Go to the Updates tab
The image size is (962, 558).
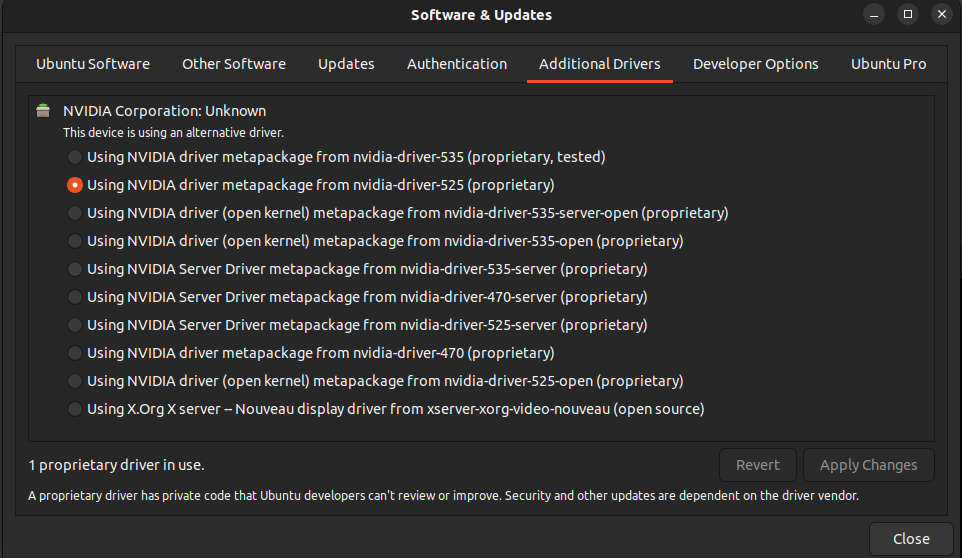click(x=346, y=64)
